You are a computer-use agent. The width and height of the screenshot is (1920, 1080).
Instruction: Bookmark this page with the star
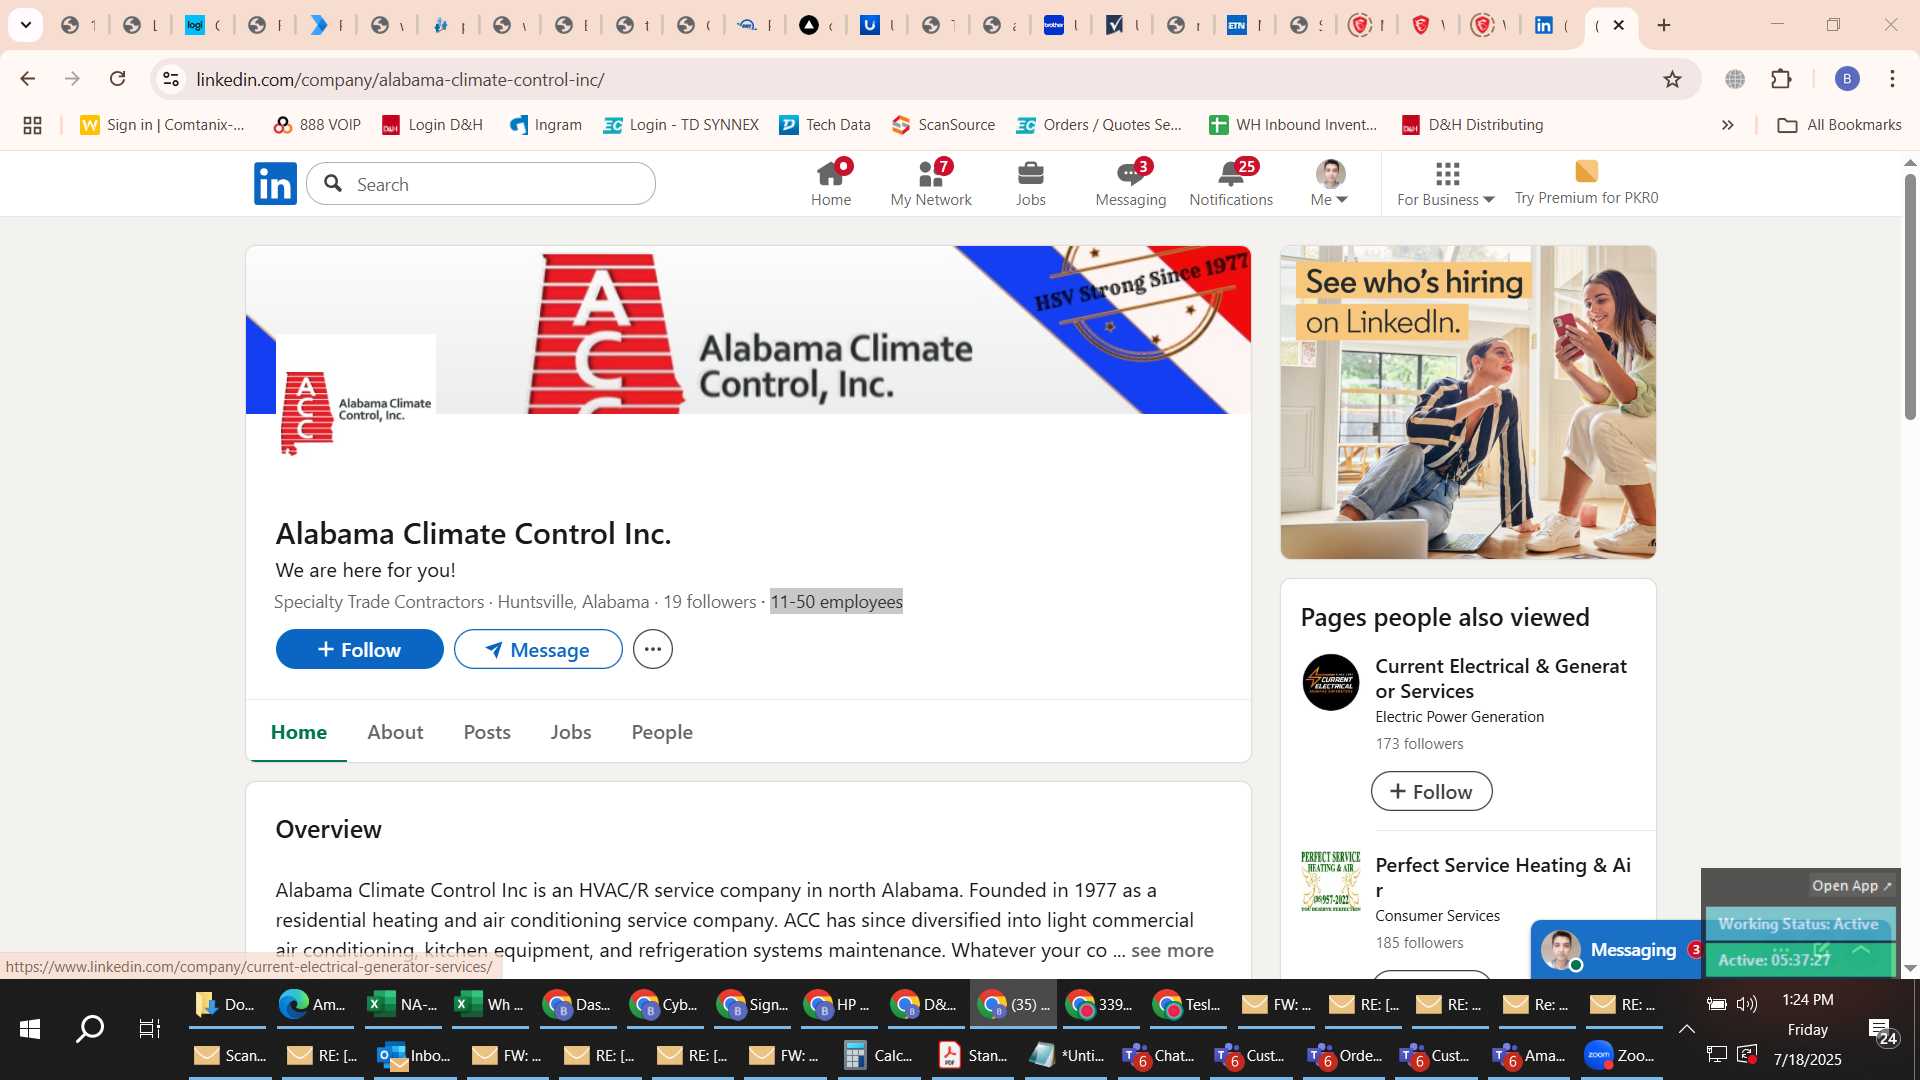tap(1672, 79)
